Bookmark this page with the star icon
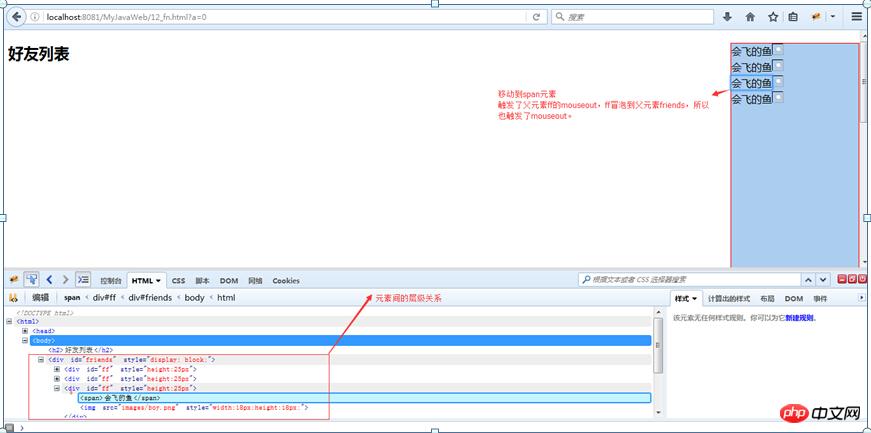The image size is (871, 433). (773, 17)
